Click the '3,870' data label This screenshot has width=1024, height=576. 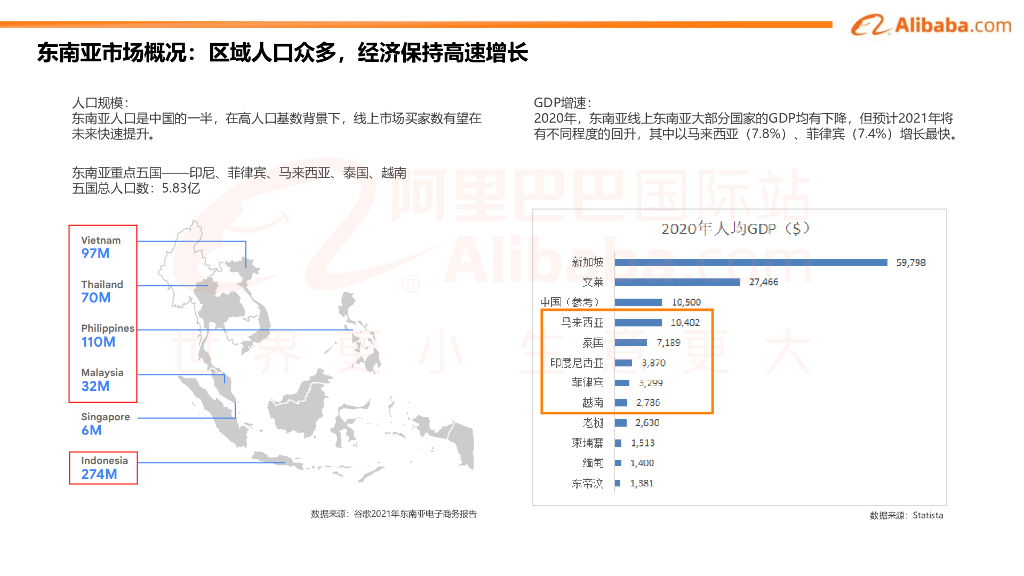tap(654, 363)
